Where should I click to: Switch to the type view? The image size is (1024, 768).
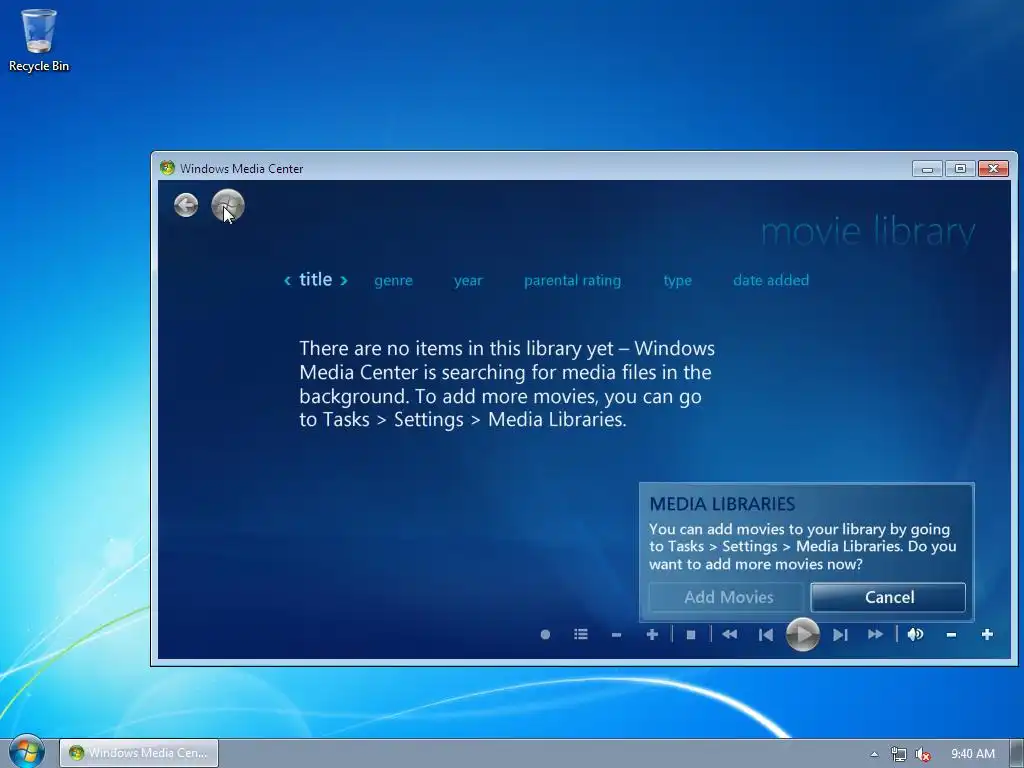pos(677,280)
